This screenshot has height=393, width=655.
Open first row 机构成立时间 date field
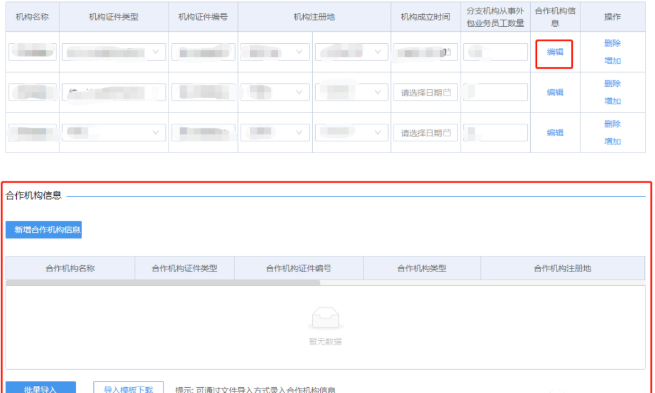pyautogui.click(x=425, y=52)
